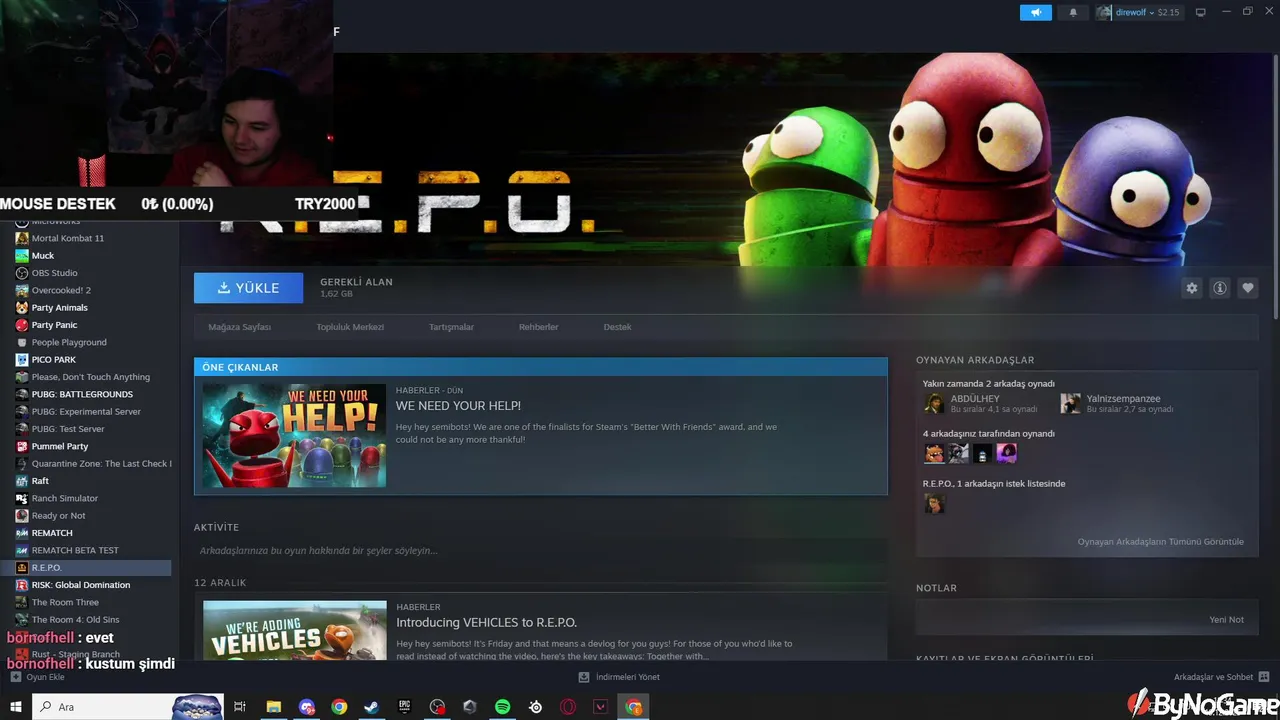Toggle R.E.P.O. favorite heart icon
Screen dimensions: 1280x720
[x=1248, y=288]
